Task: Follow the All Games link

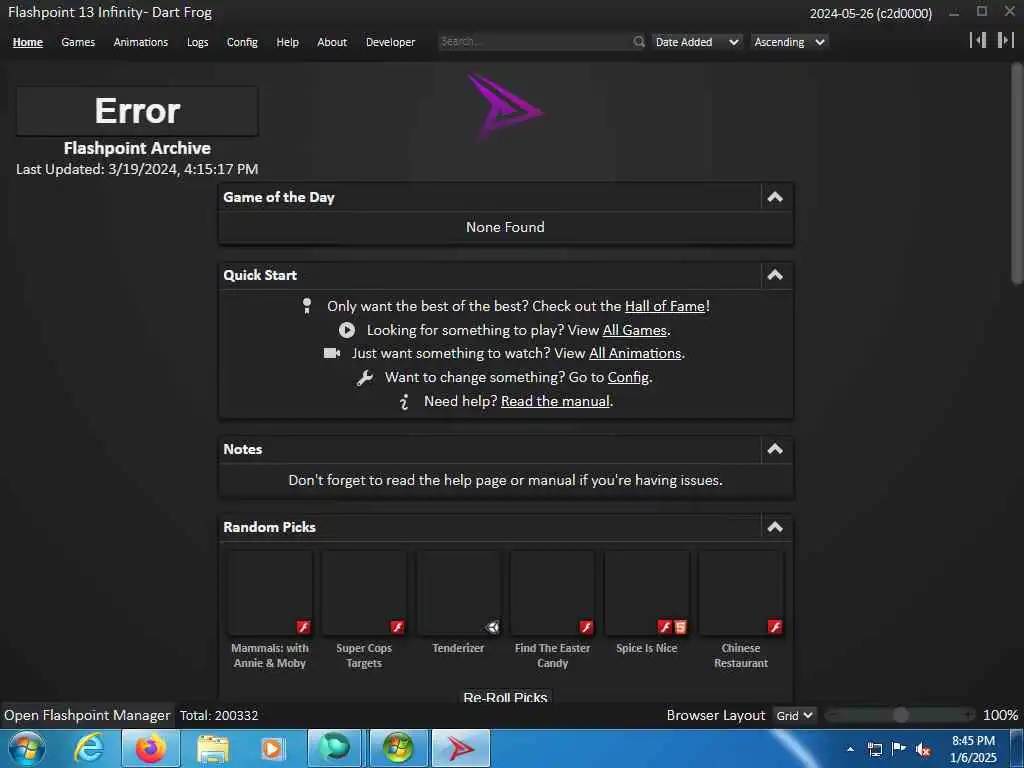Action: pyautogui.click(x=635, y=330)
